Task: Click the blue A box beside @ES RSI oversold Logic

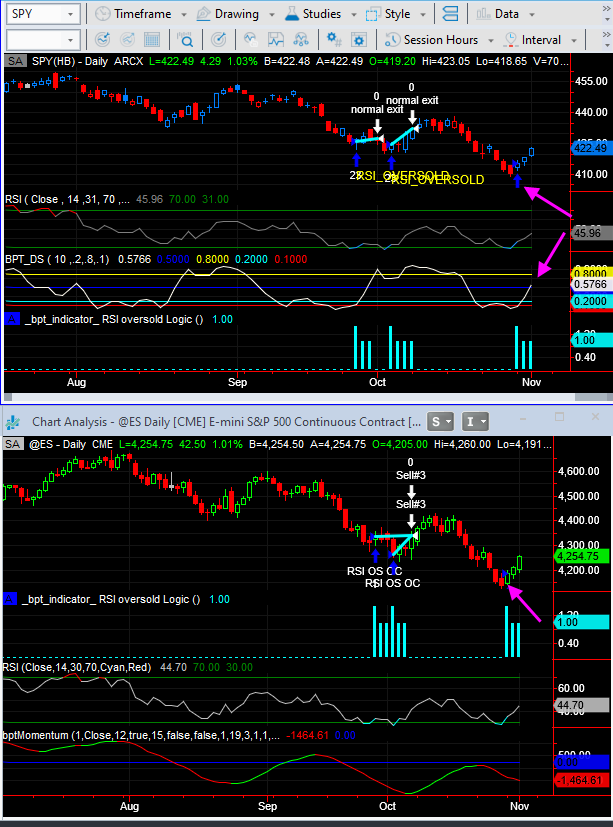Action: click(x=9, y=599)
